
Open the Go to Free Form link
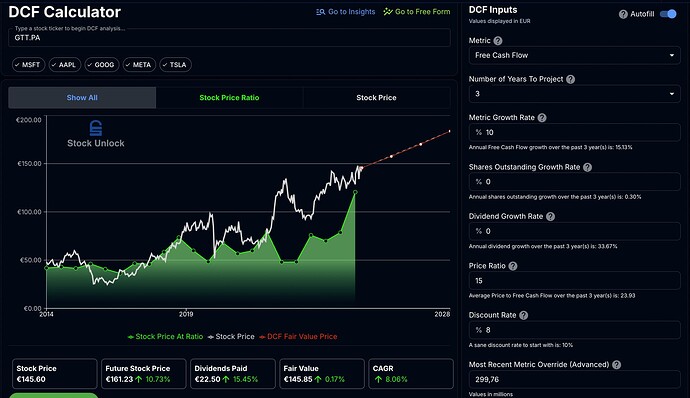[x=417, y=12]
